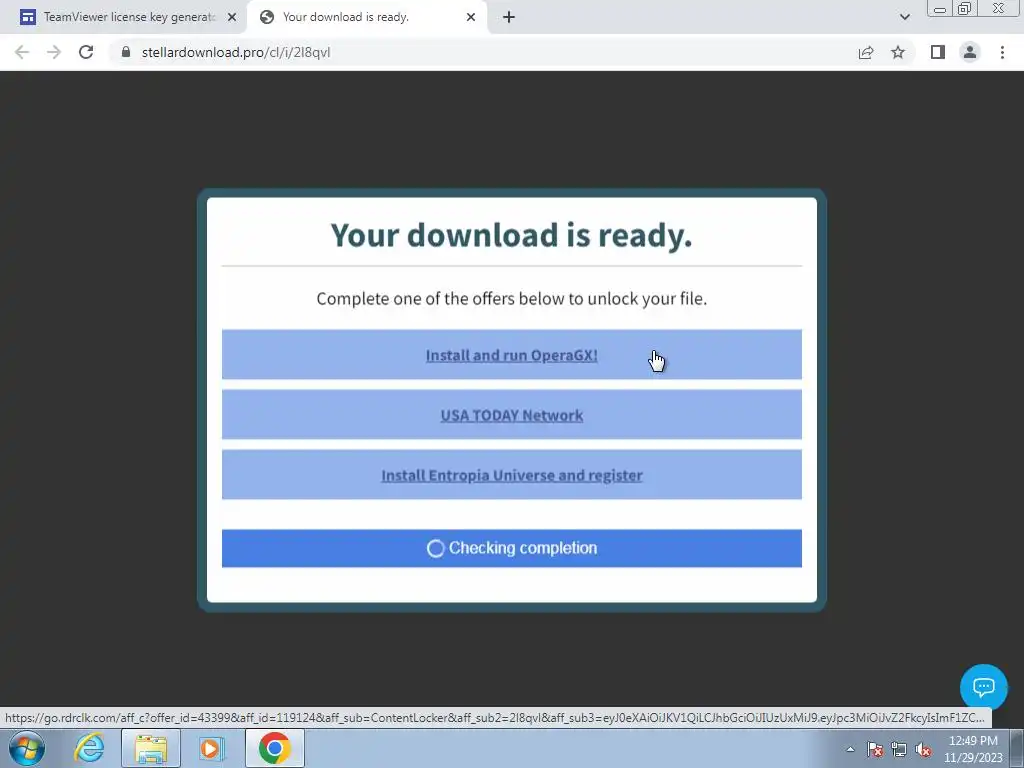This screenshot has width=1024, height=768.
Task: Click the padlock site info icon
Action: 126,52
